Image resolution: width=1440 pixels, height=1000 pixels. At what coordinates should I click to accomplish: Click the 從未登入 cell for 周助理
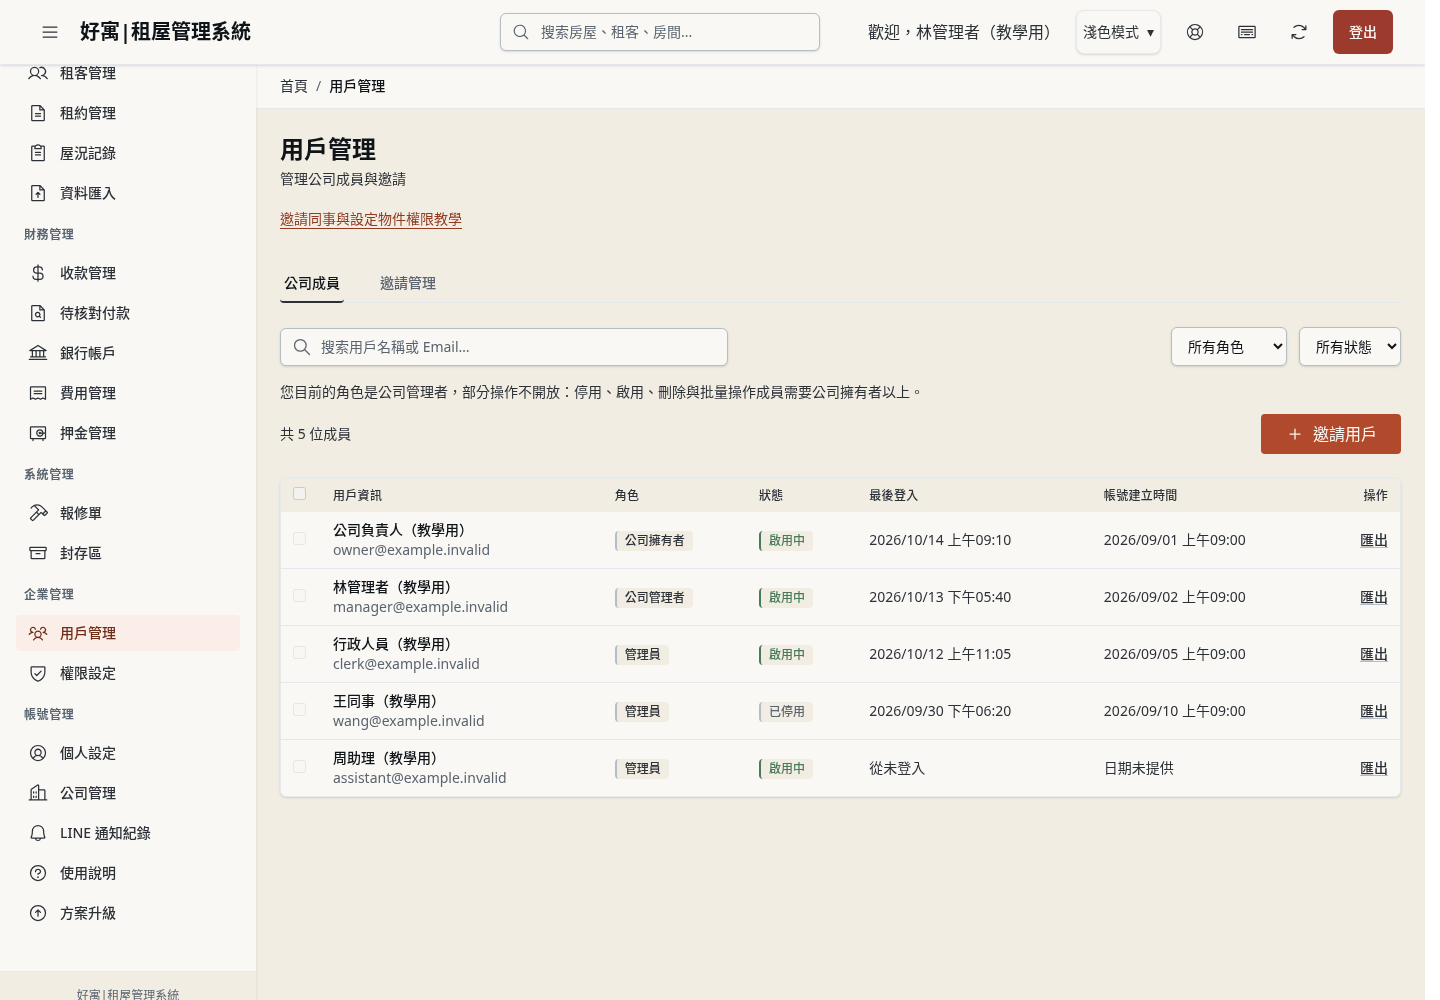[897, 768]
